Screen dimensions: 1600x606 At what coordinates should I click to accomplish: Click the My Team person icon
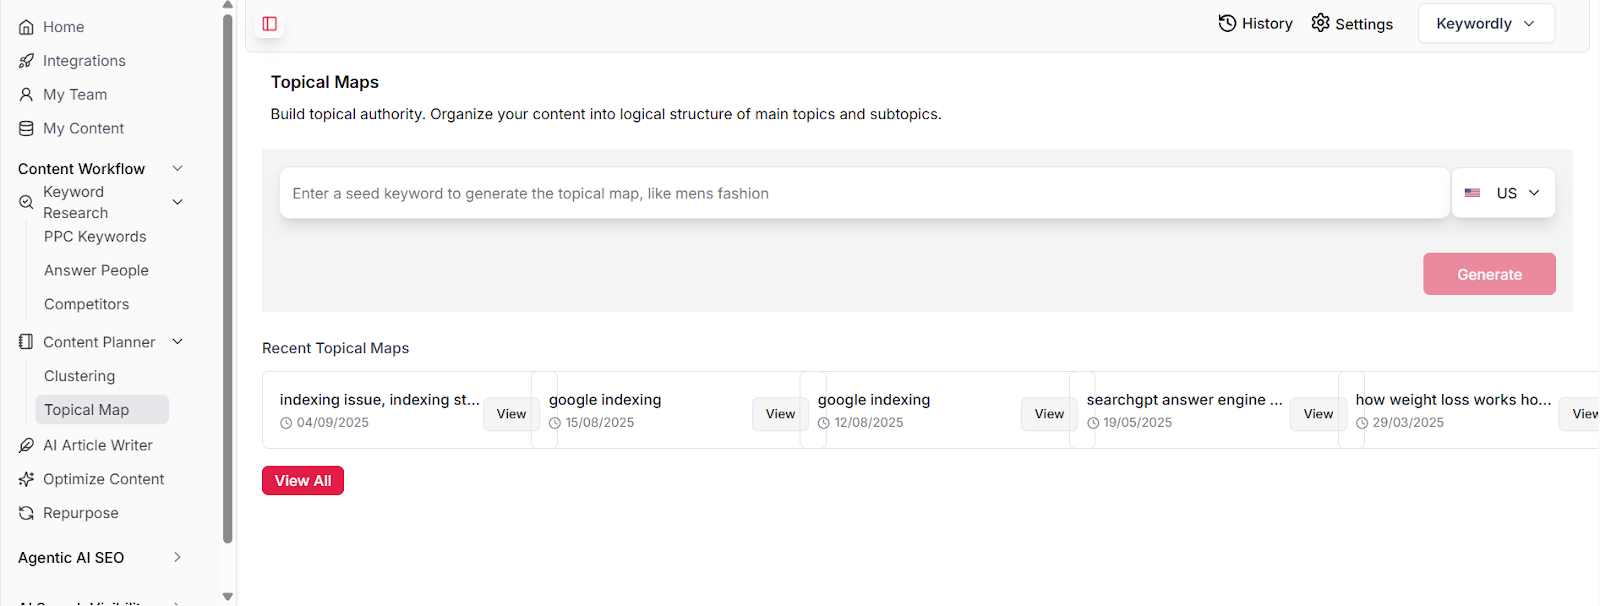click(26, 95)
